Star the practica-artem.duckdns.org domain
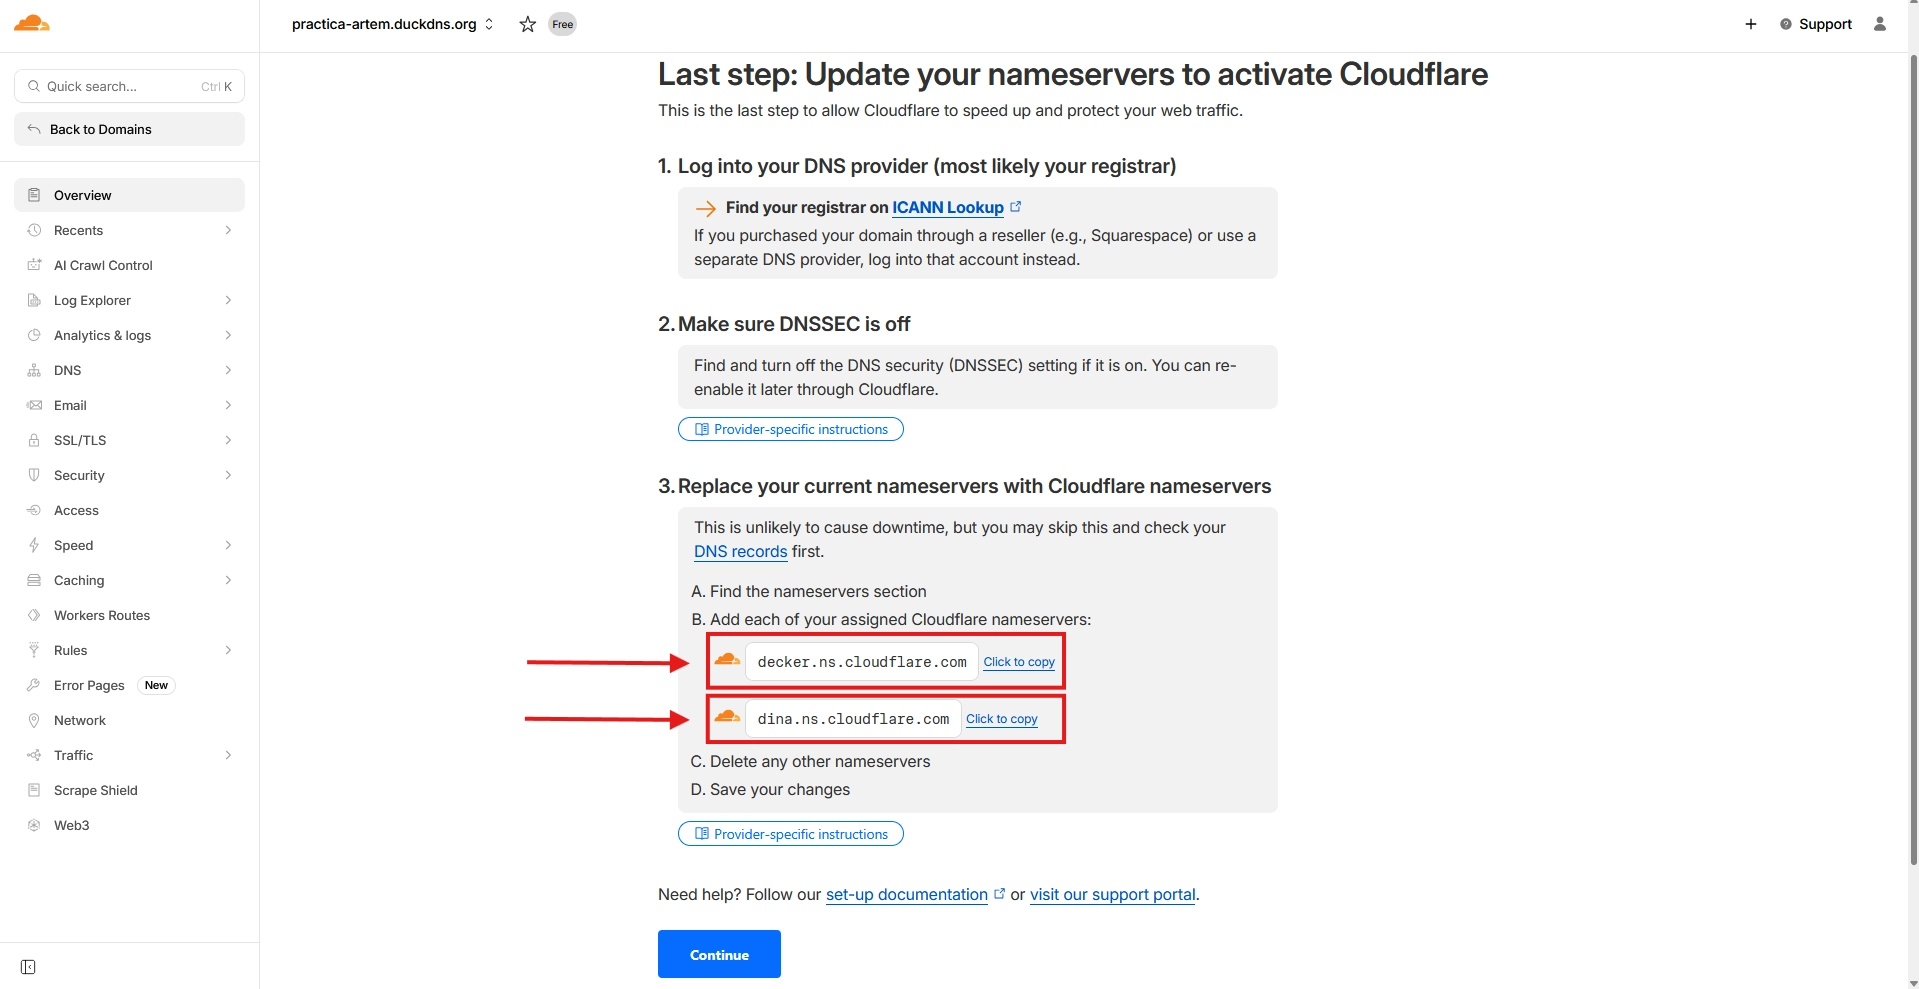This screenshot has height=989, width=1919. [528, 24]
